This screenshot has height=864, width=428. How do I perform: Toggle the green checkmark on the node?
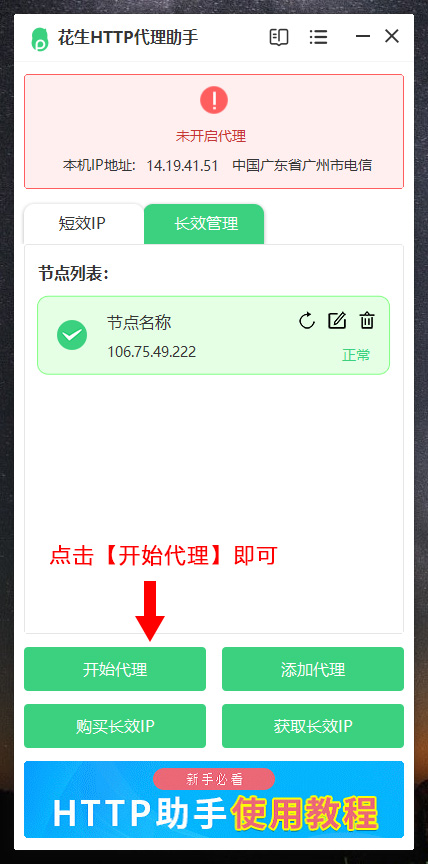point(72,334)
